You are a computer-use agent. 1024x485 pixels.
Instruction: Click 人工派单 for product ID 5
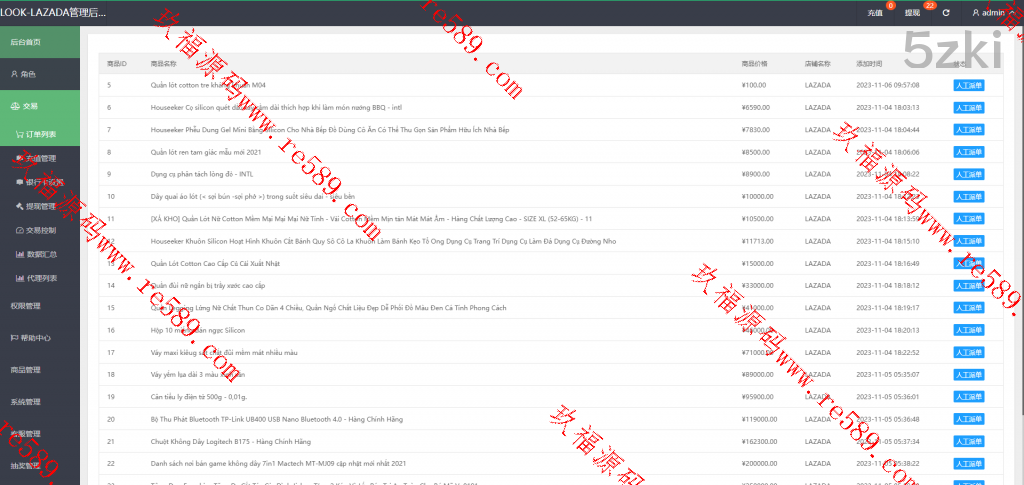tap(969, 85)
